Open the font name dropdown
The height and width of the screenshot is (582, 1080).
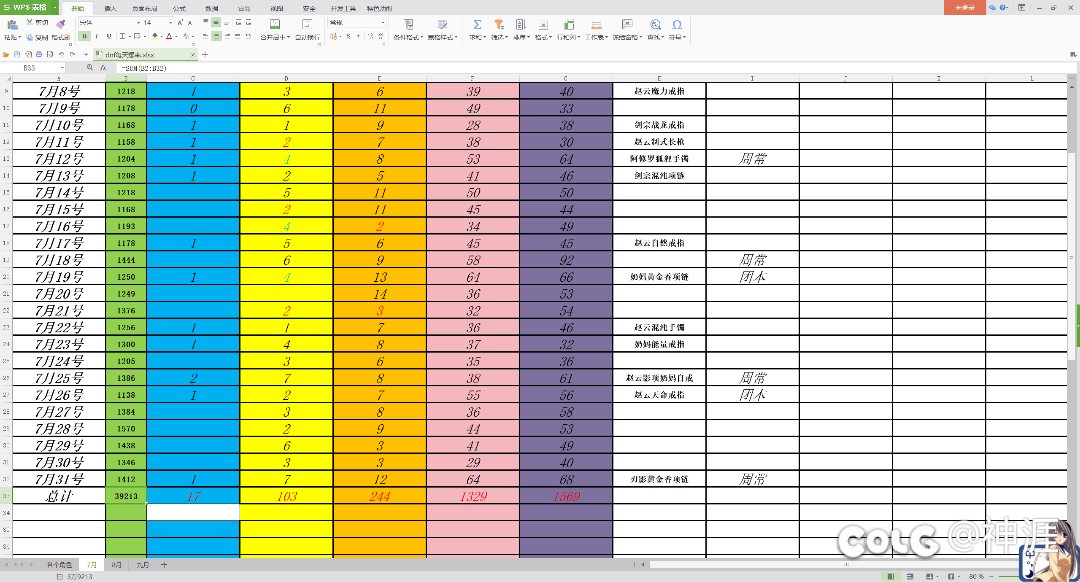(x=138, y=23)
